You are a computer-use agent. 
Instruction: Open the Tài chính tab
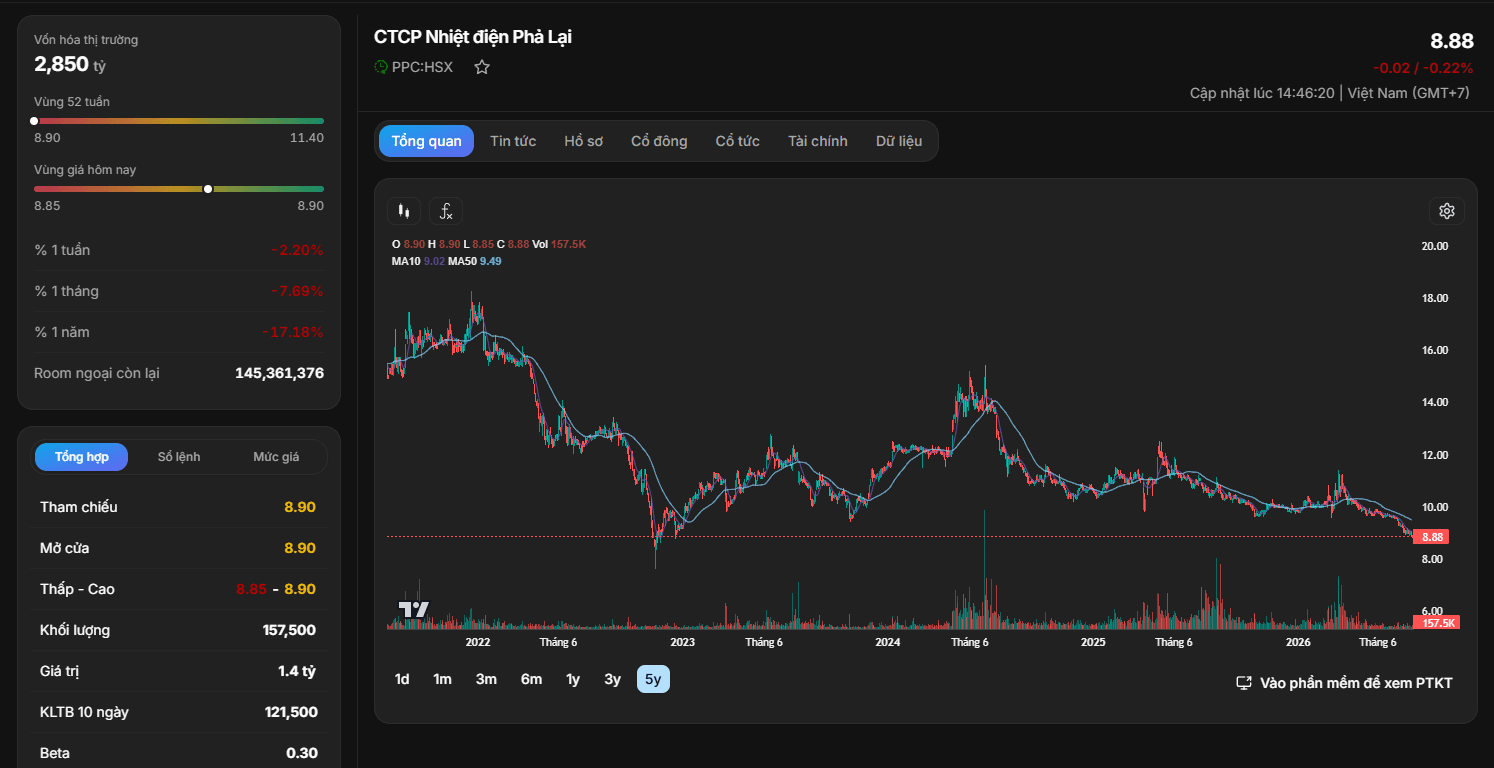[x=817, y=141]
